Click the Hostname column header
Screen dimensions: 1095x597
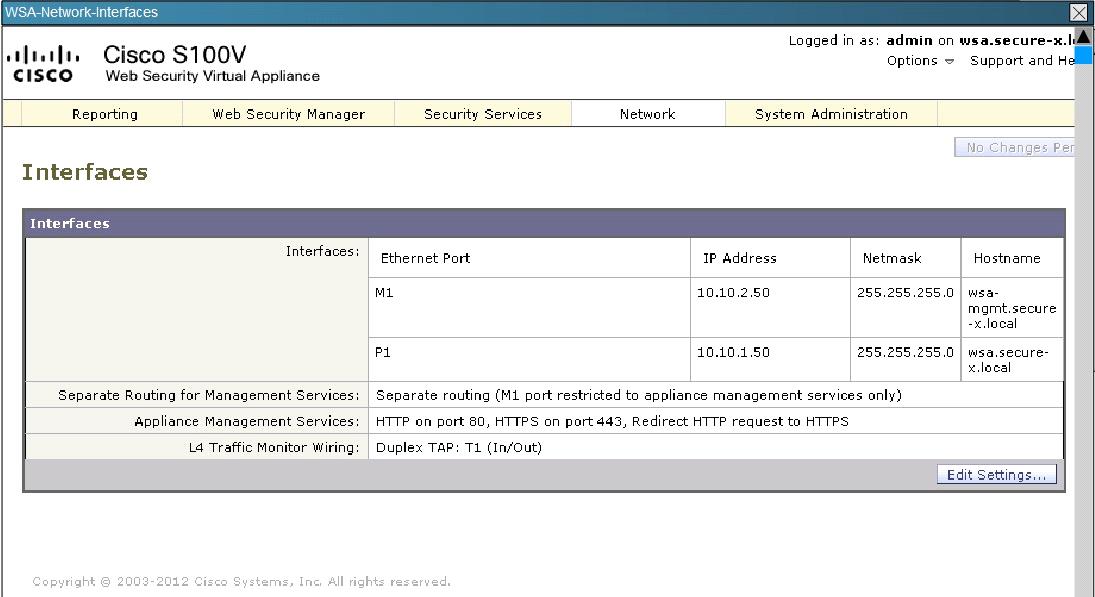(1007, 258)
